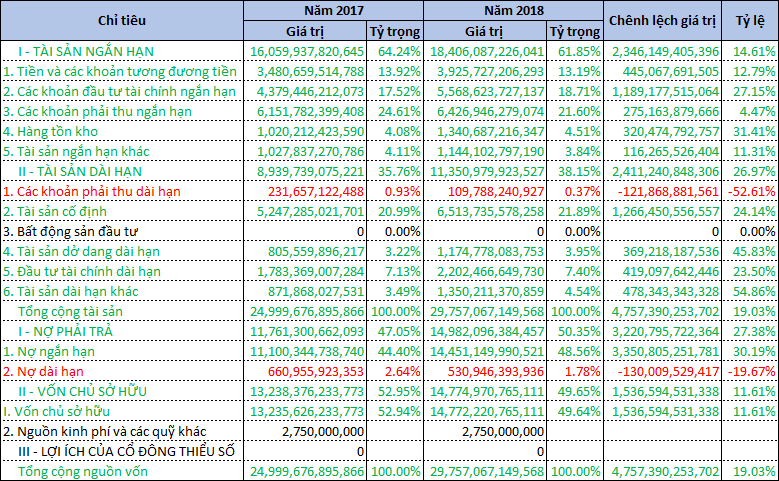Viewport: 779px width, 481px height.
Task: Click the 'Năm 2018' header cell
Action: coord(514,10)
